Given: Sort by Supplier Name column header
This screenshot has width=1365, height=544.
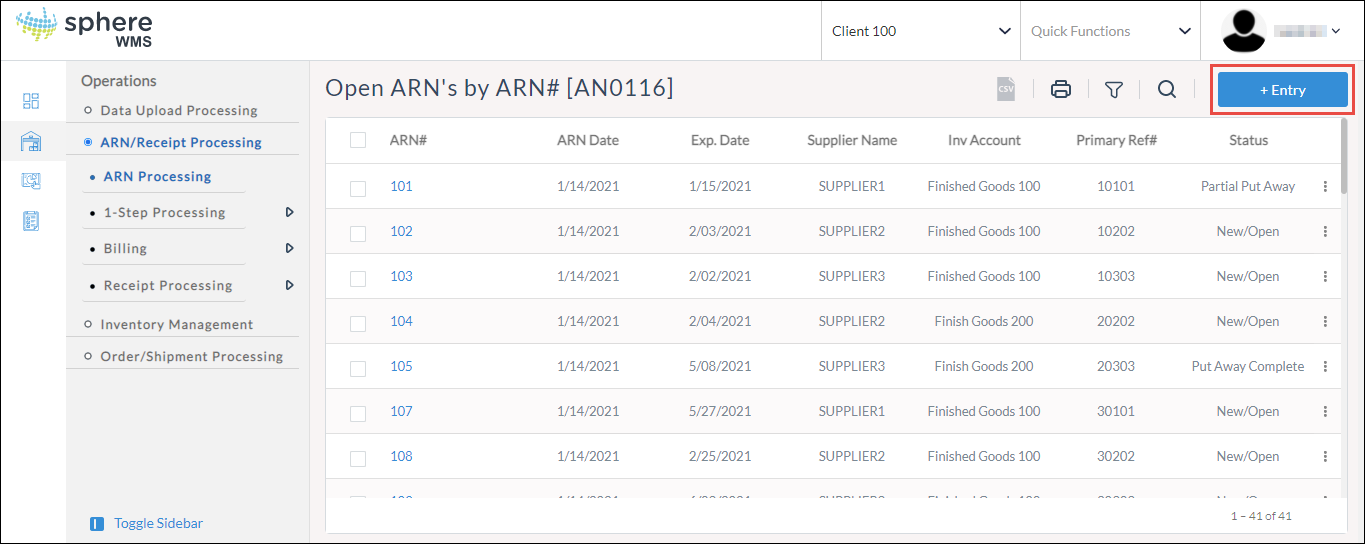Looking at the screenshot, I should (x=852, y=140).
